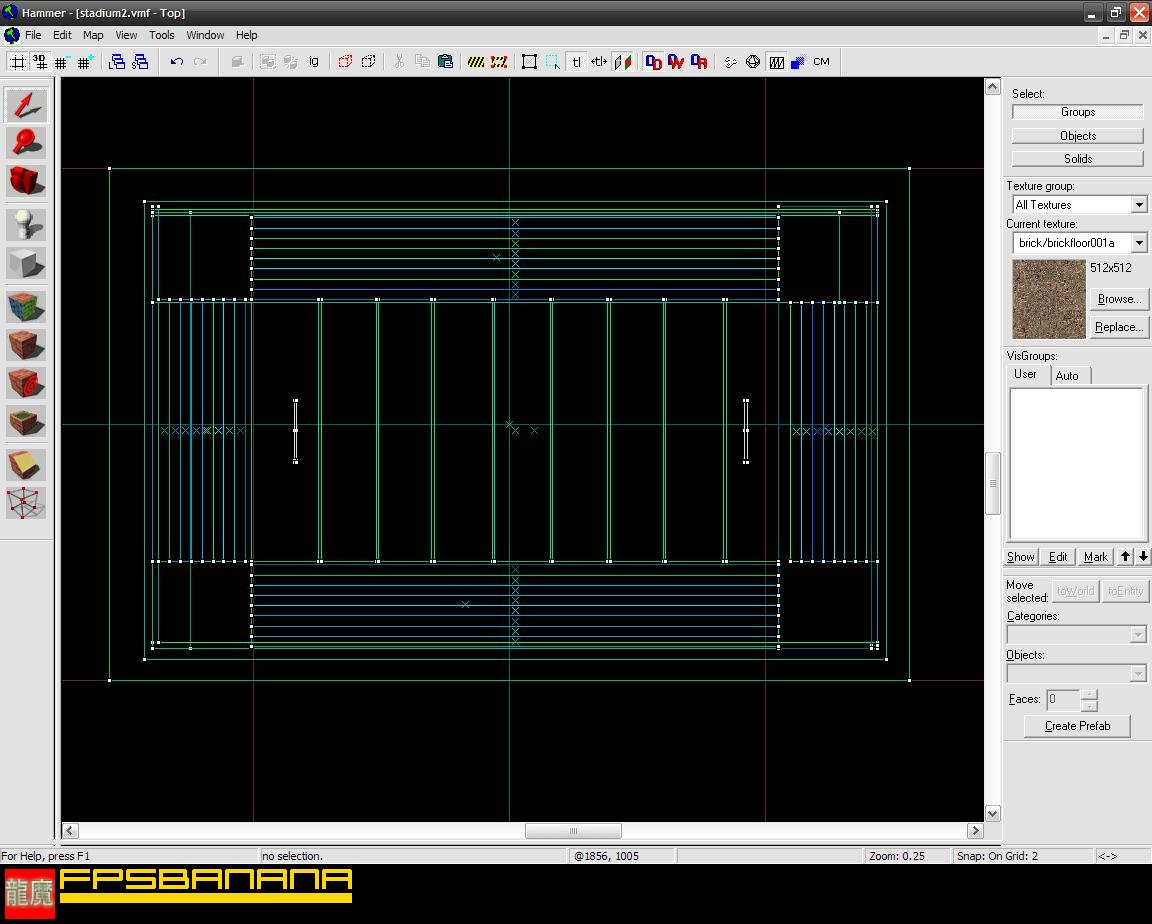Activate the Magnify tool
Screen dimensions: 1152x924
coord(26,143)
